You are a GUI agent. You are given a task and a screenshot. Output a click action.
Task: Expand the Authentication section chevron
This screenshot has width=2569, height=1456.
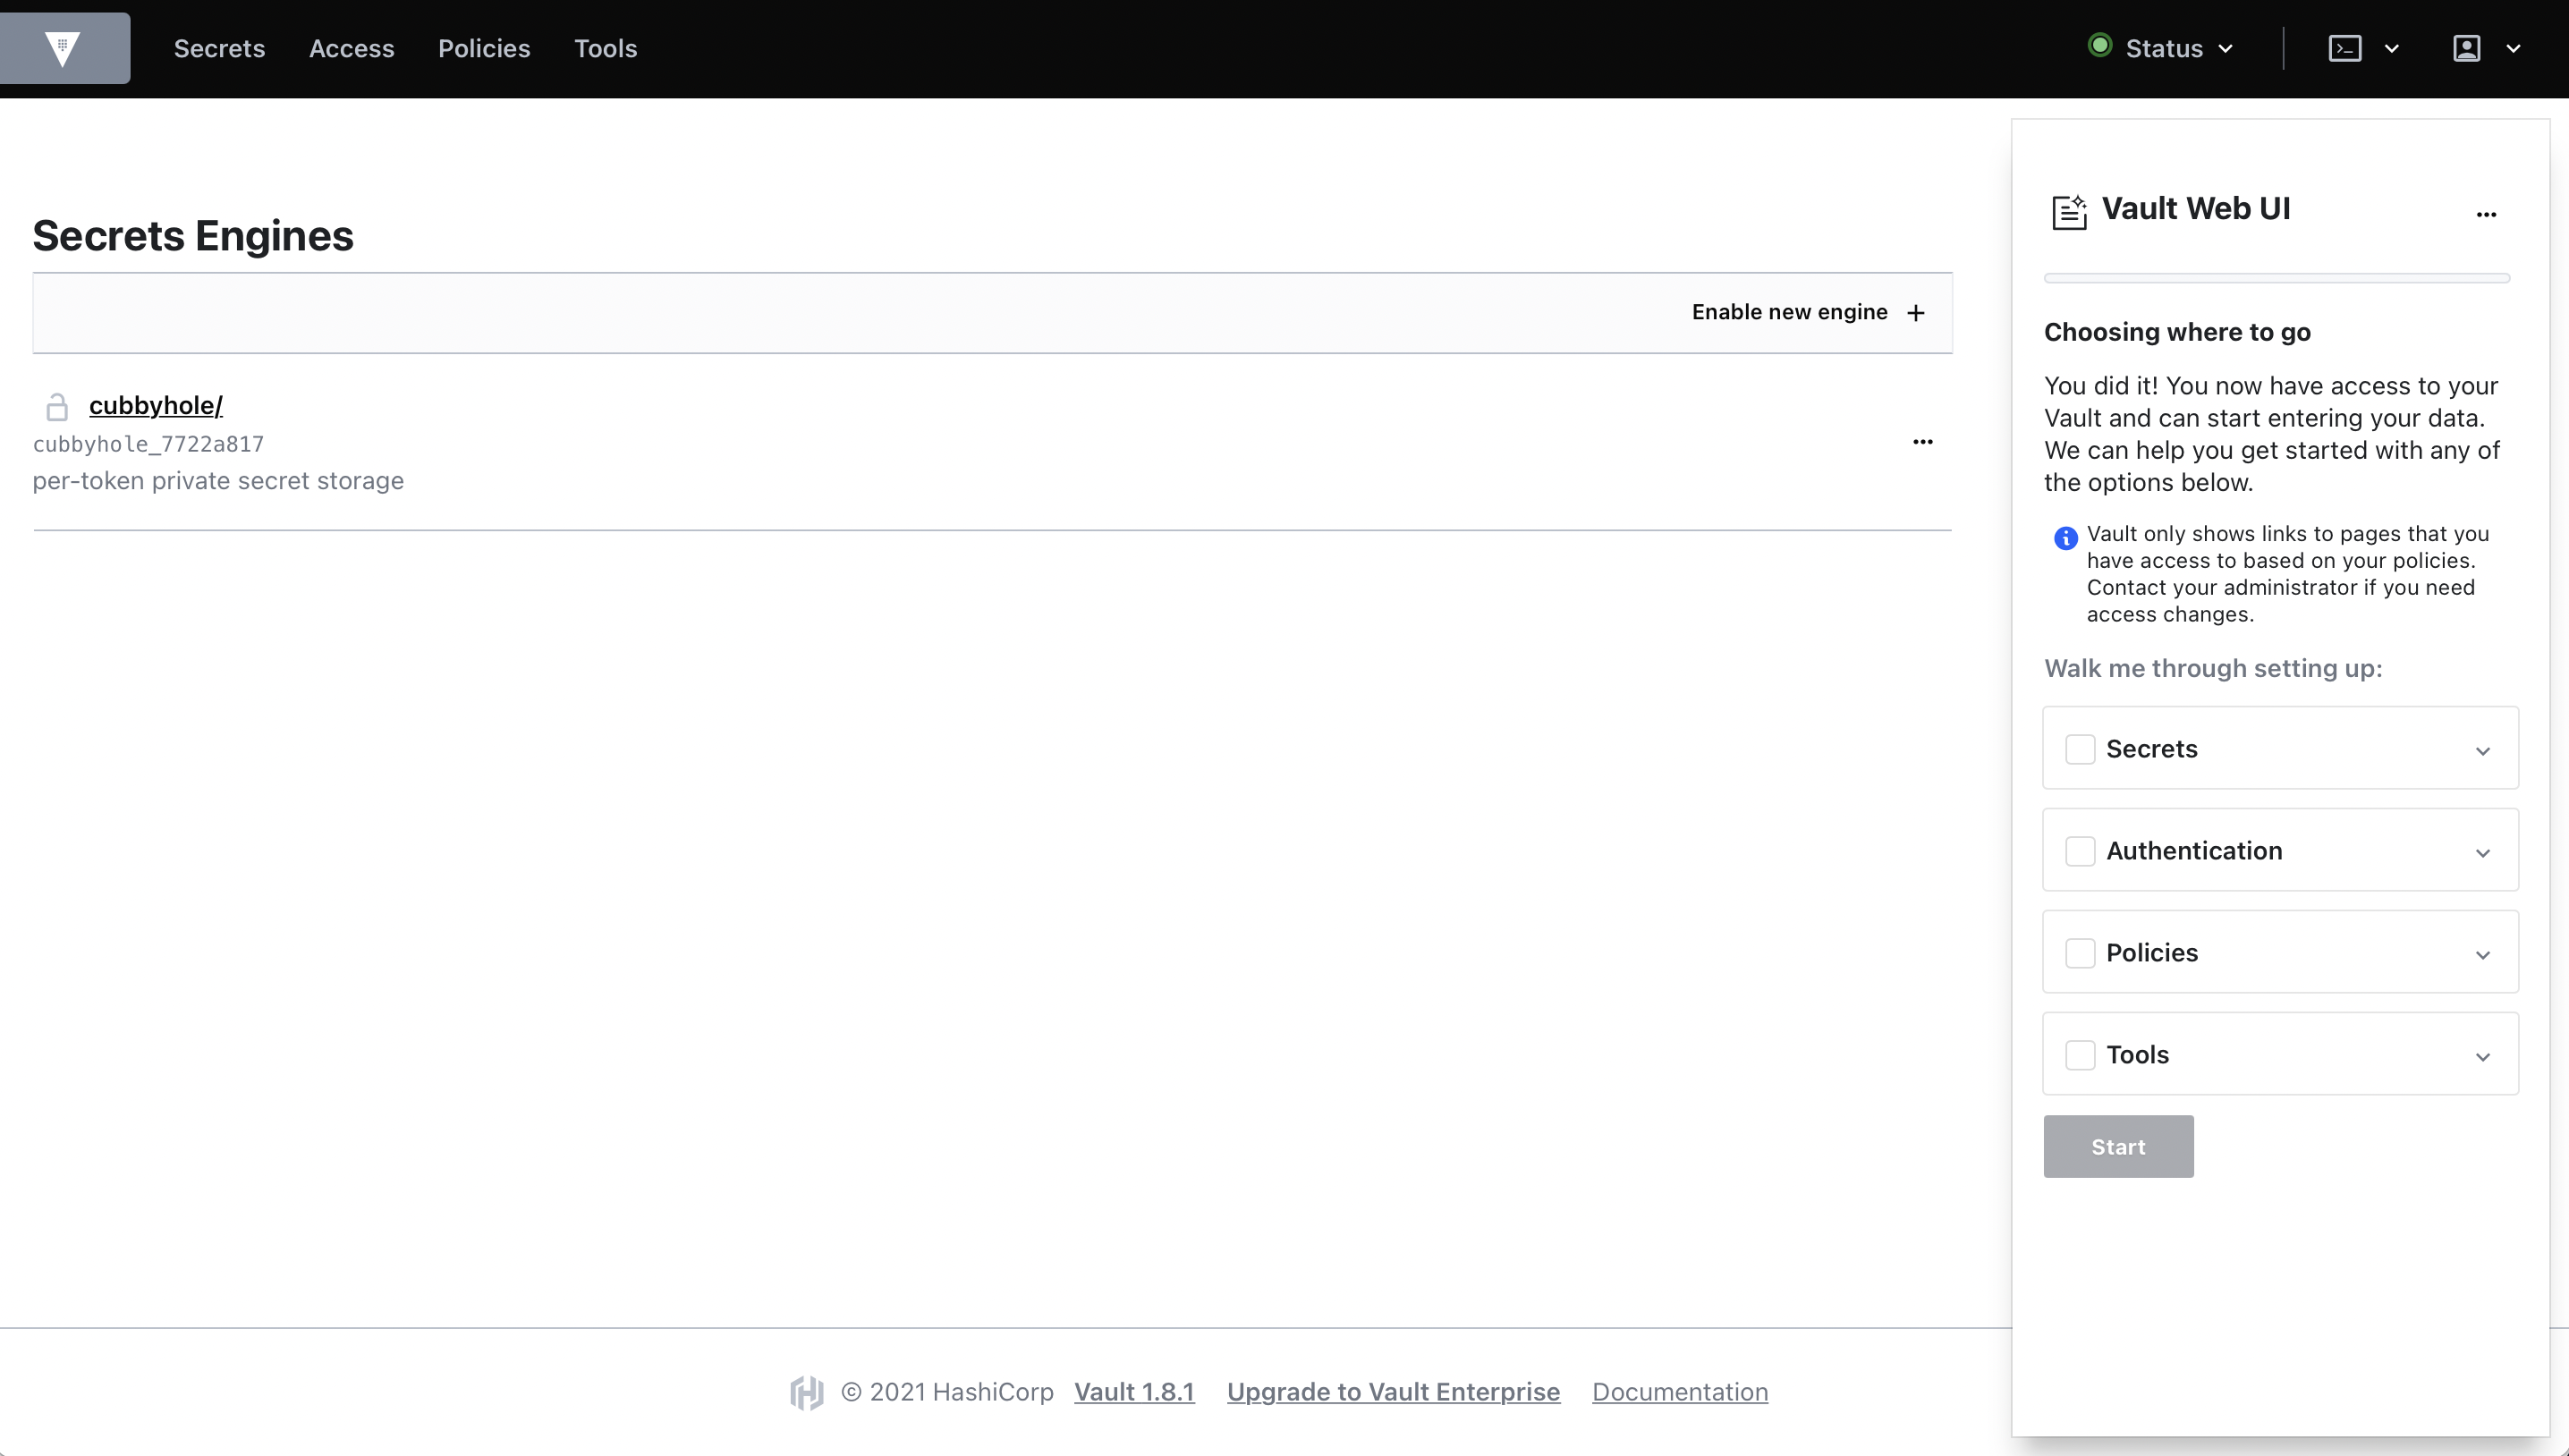click(2482, 853)
